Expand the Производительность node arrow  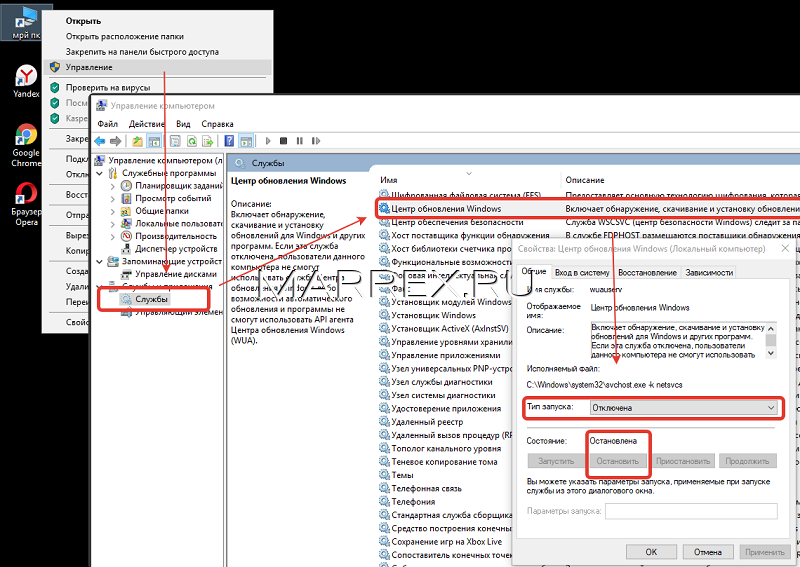coord(113,236)
